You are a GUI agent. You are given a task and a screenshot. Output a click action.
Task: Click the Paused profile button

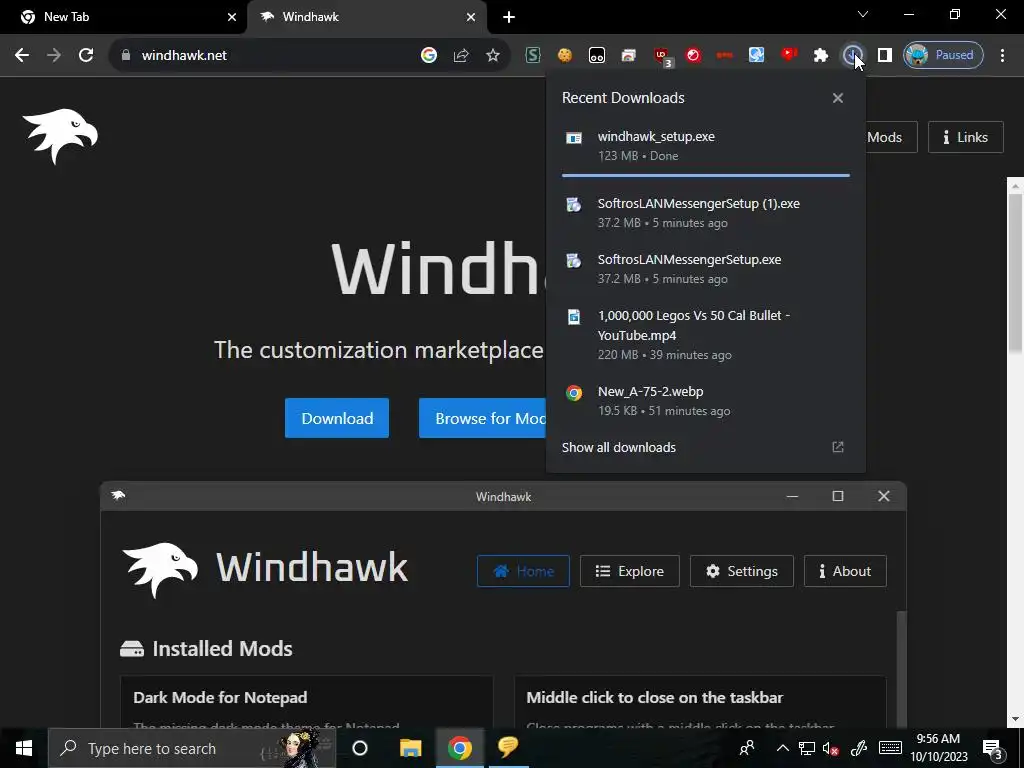[943, 56]
